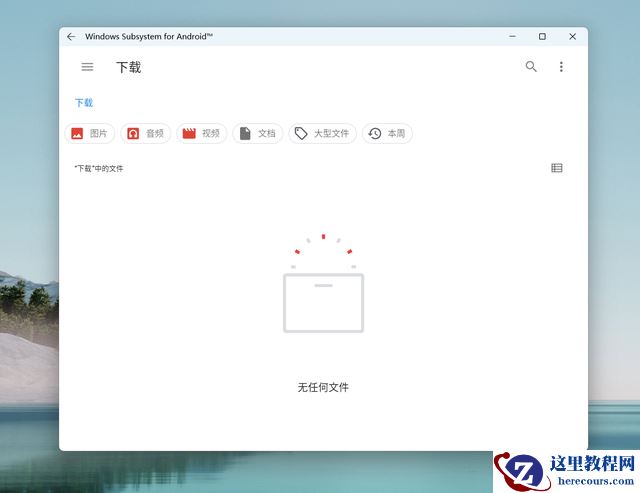Filter by 本周 this week chip
This screenshot has width=640, height=493.
click(x=387, y=133)
